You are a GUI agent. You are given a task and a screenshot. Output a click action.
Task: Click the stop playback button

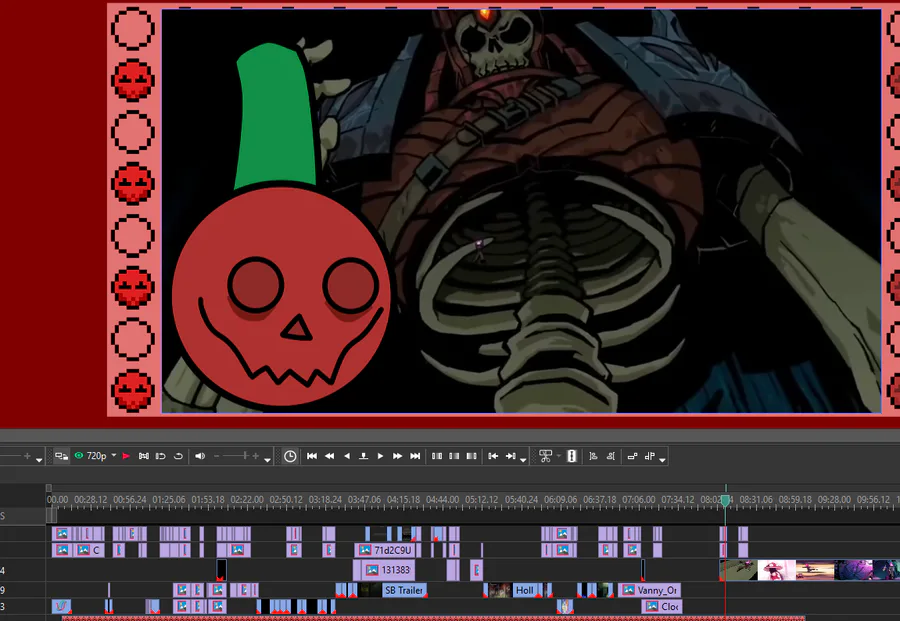pyautogui.click(x=363, y=456)
